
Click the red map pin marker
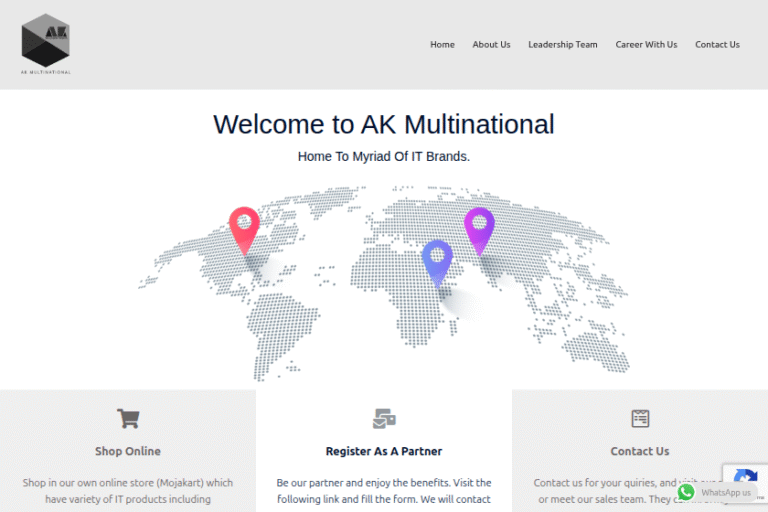[243, 227]
